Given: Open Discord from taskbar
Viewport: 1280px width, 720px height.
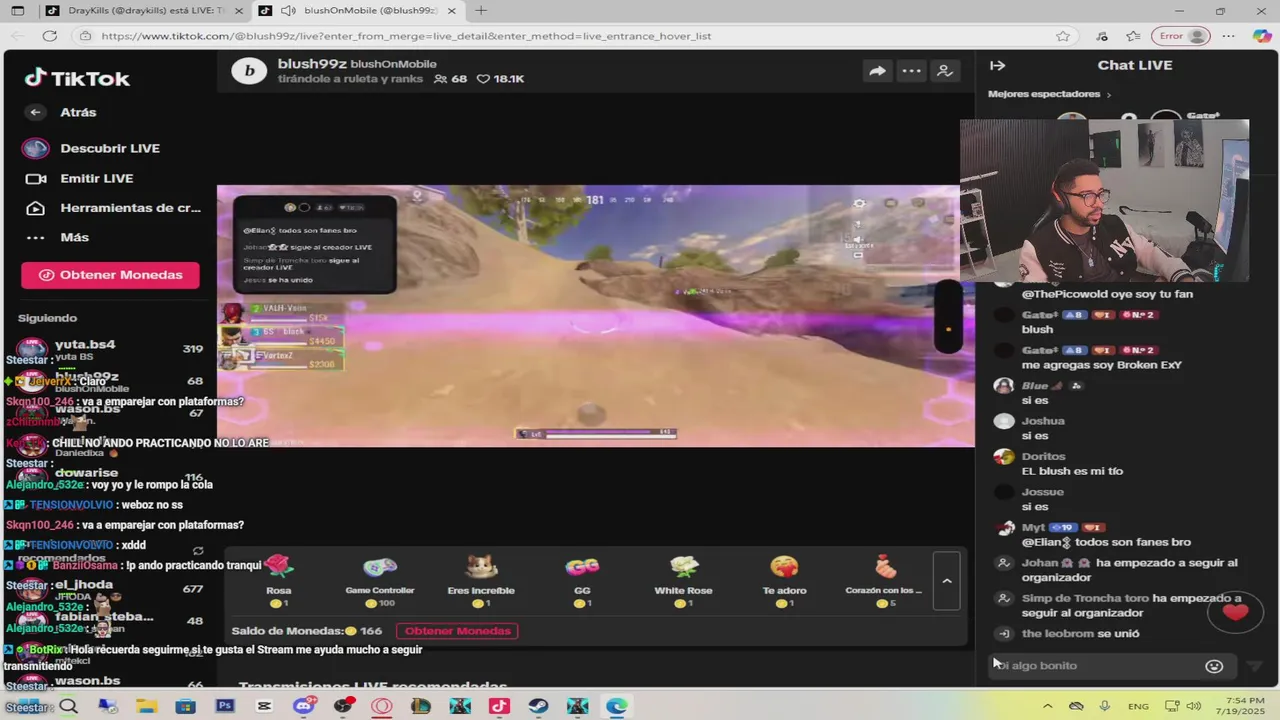Looking at the screenshot, I should click(303, 707).
